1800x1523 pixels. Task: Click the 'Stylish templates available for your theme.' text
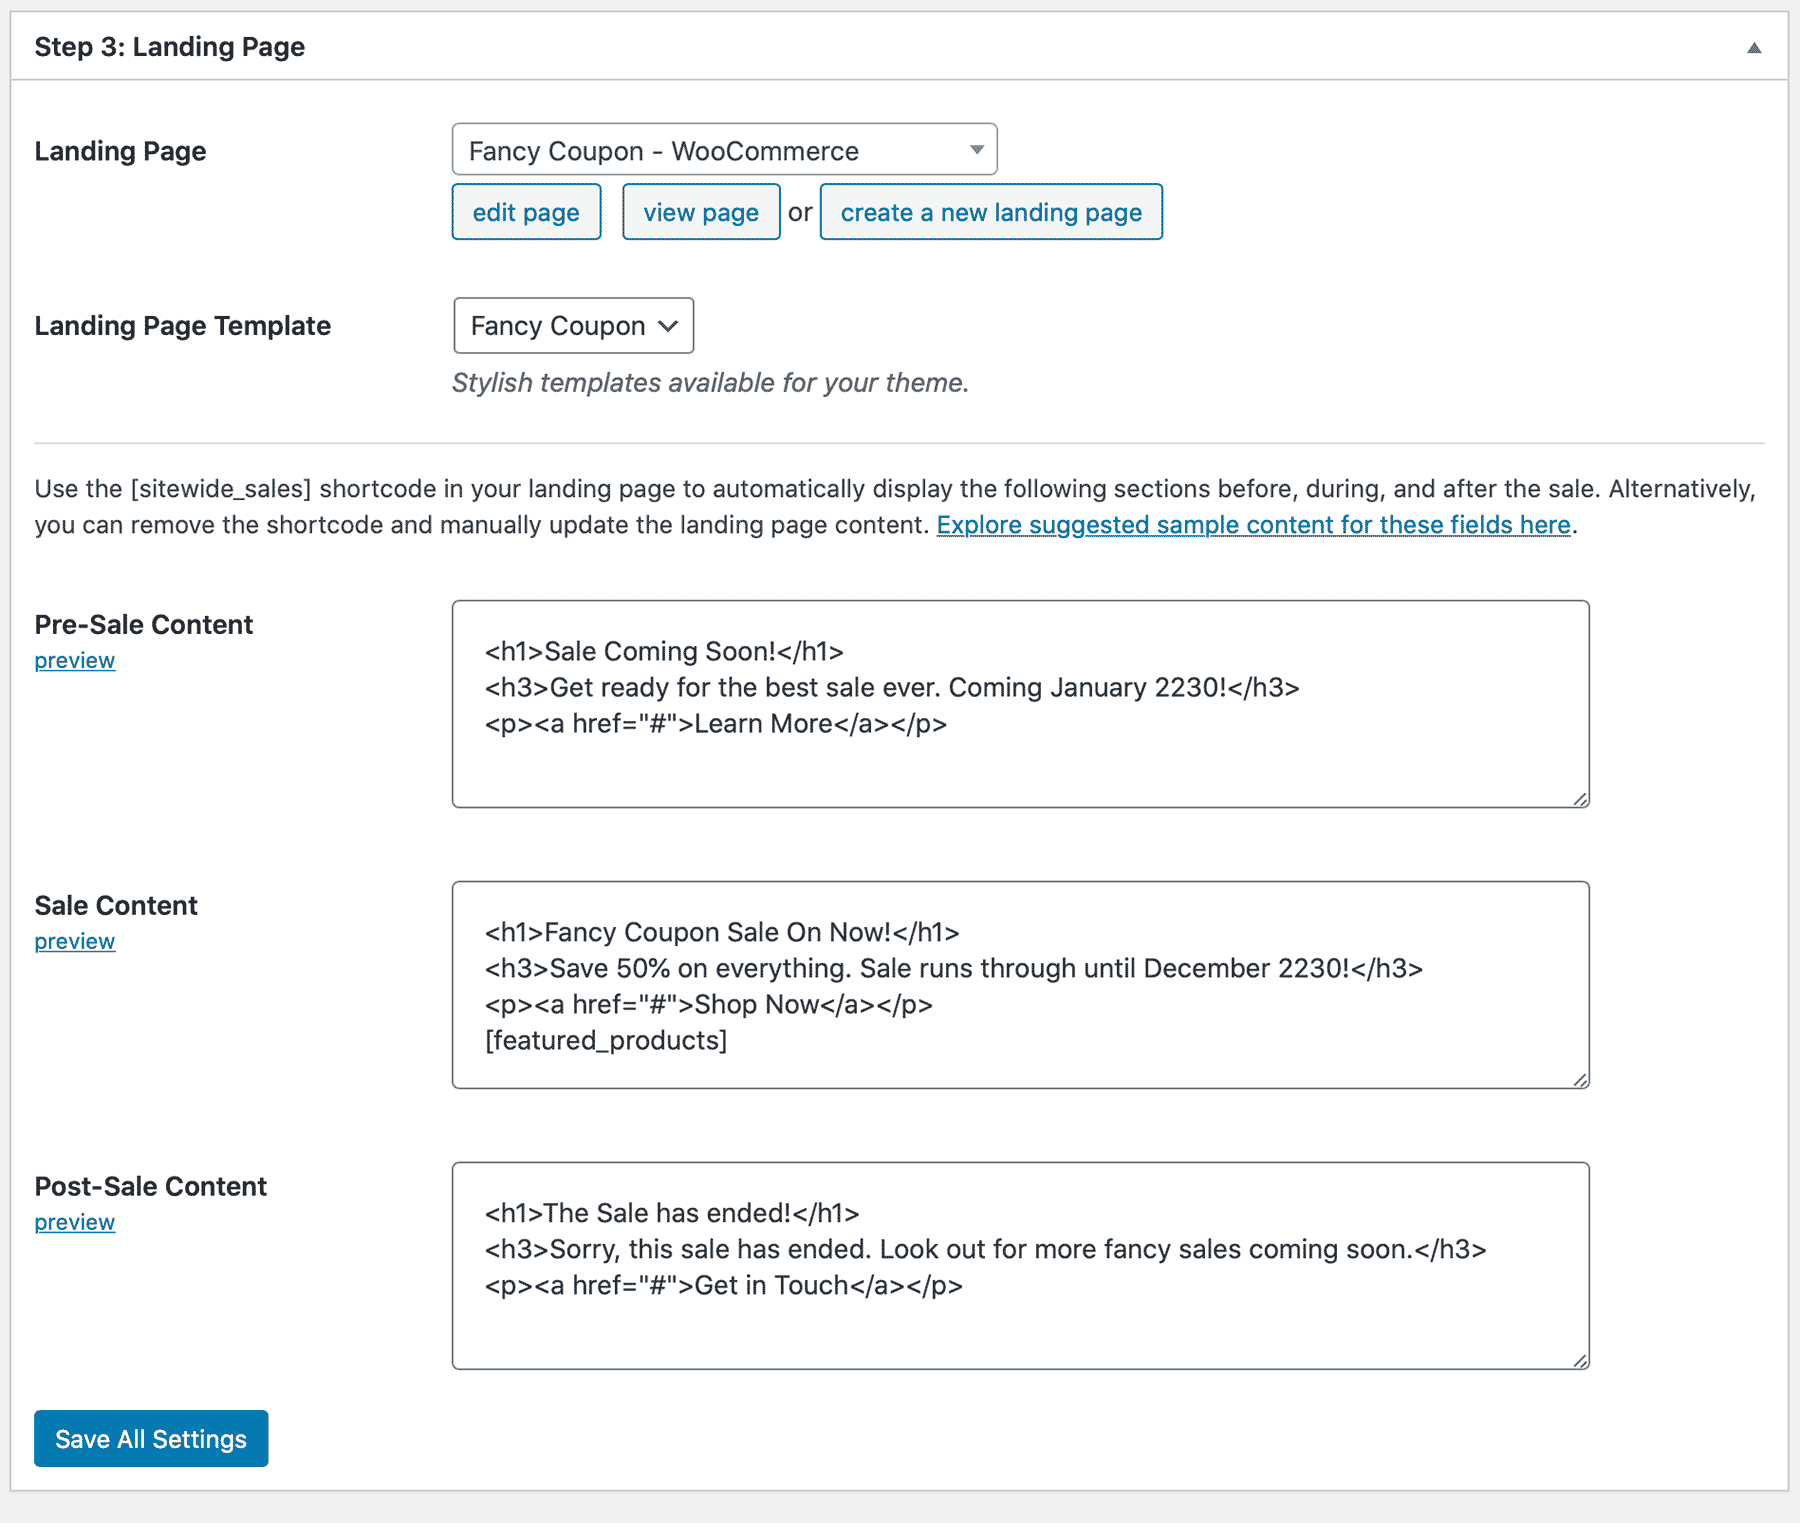click(710, 383)
